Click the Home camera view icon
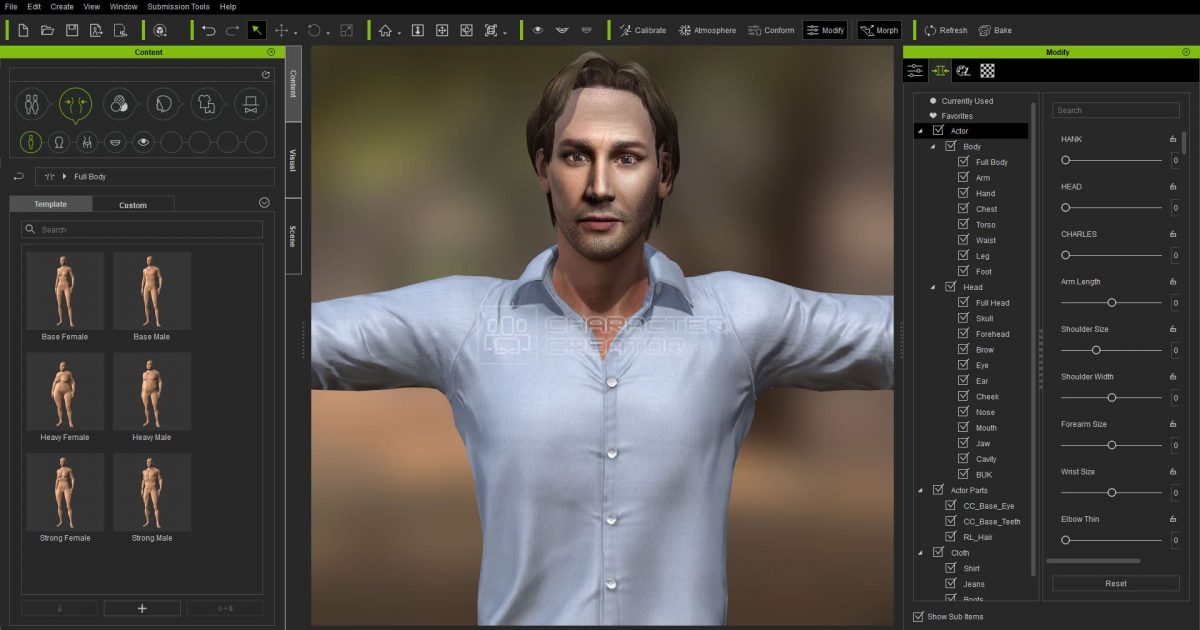 click(385, 30)
